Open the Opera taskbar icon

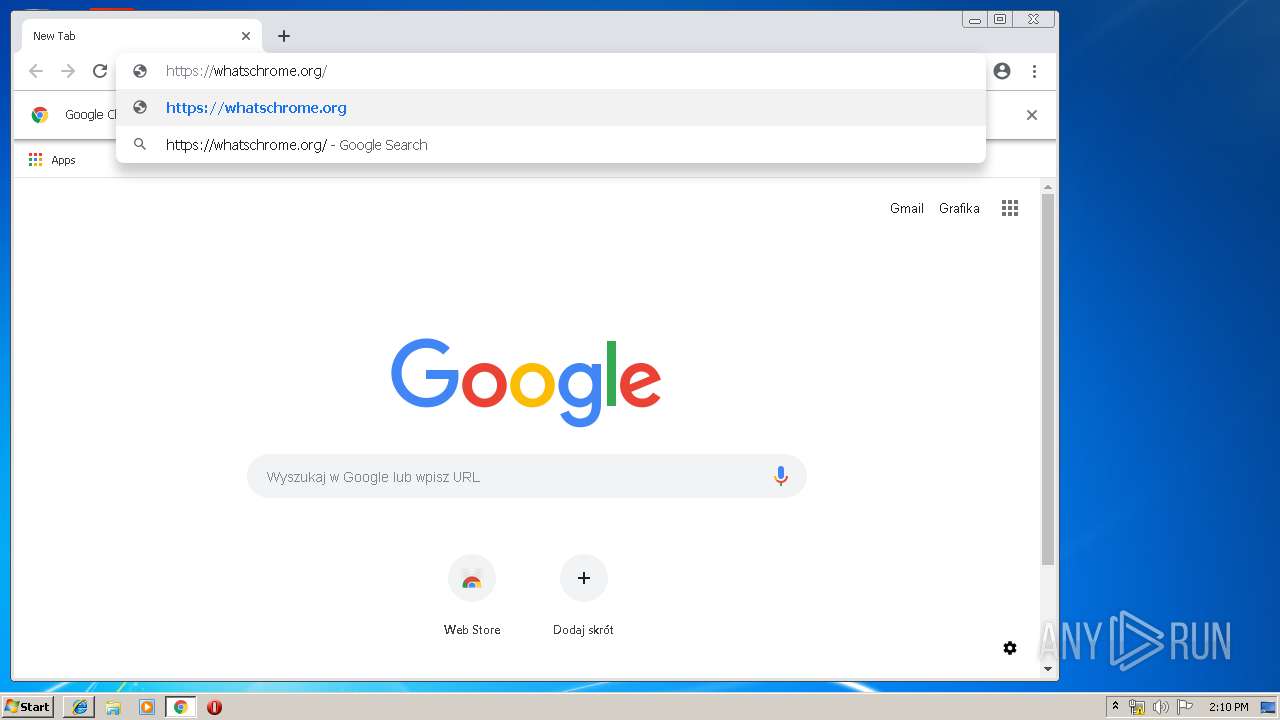point(214,707)
